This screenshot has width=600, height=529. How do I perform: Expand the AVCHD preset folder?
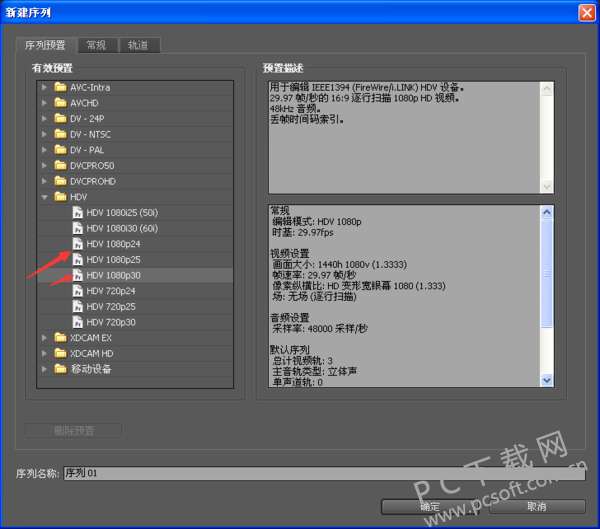coord(44,103)
